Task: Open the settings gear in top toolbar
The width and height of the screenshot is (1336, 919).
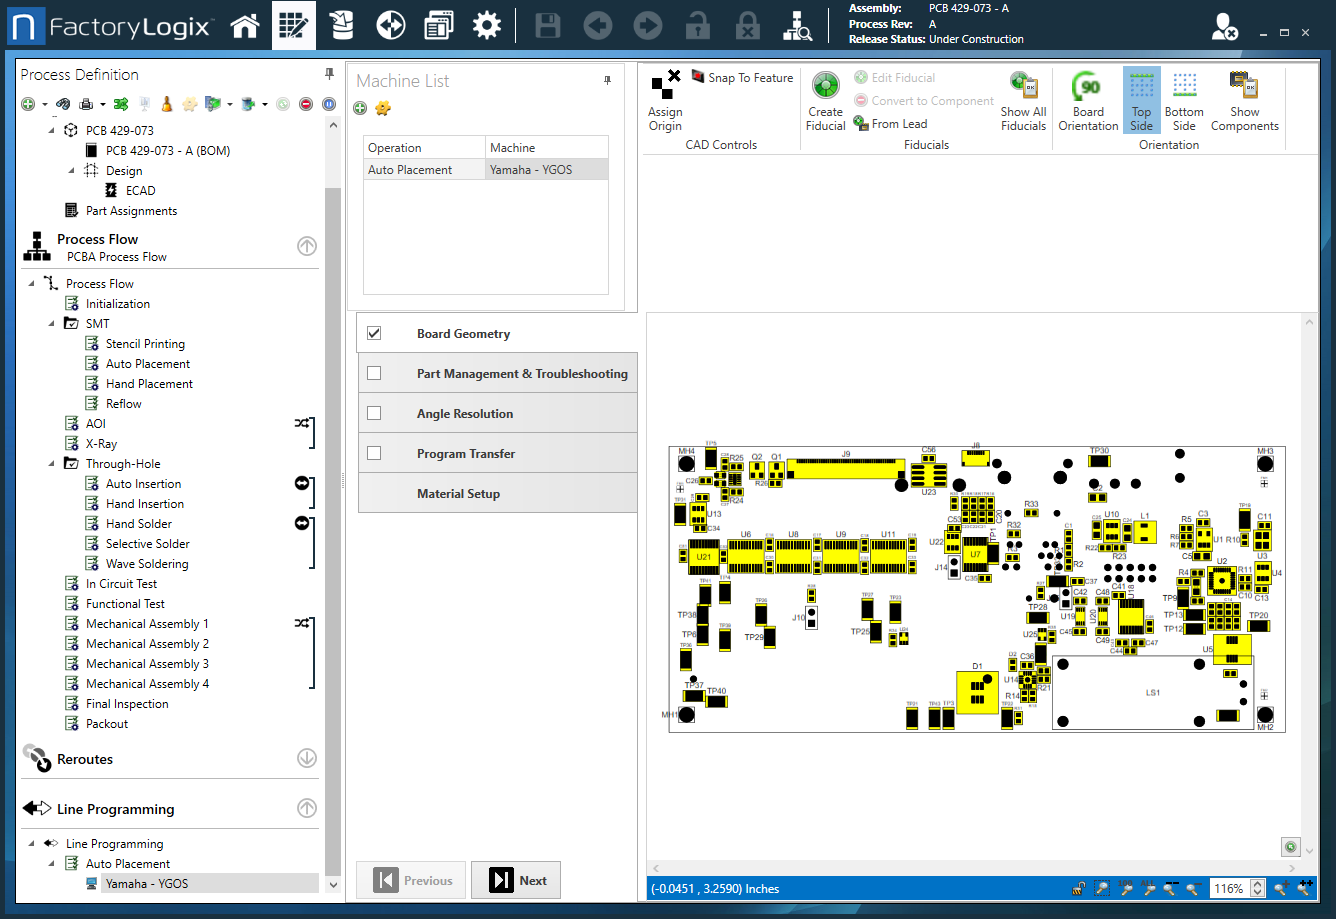Action: point(487,26)
